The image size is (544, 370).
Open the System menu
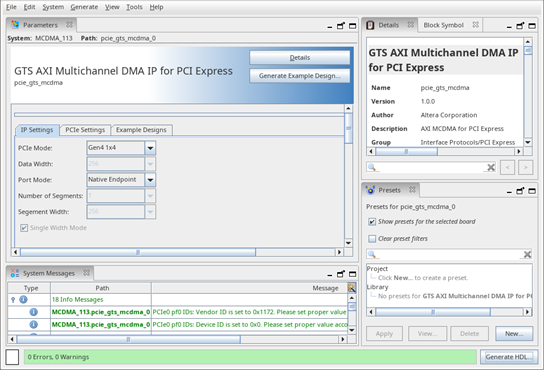53,7
